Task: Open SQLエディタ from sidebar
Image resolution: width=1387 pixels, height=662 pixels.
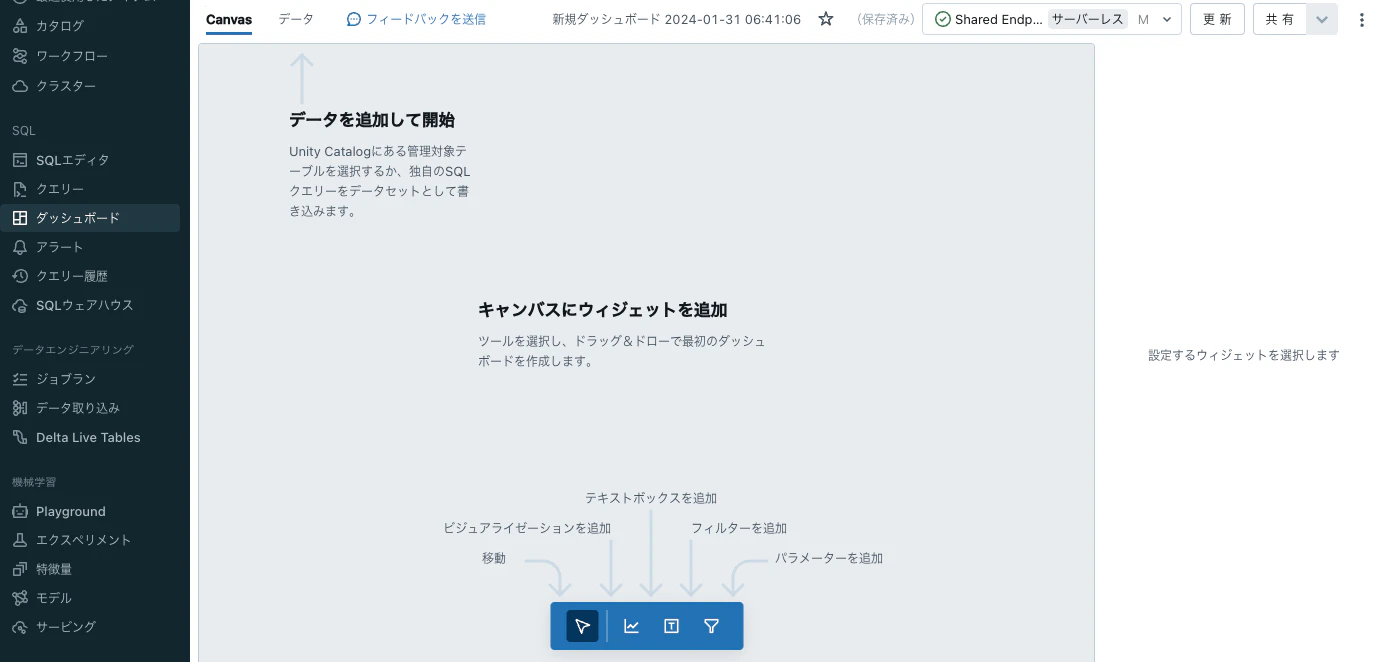Action: (73, 160)
